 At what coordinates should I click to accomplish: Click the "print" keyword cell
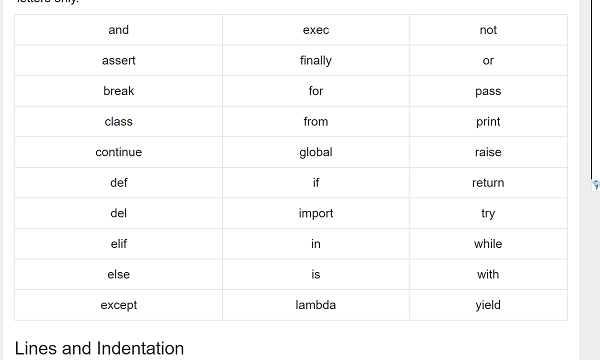(488, 122)
